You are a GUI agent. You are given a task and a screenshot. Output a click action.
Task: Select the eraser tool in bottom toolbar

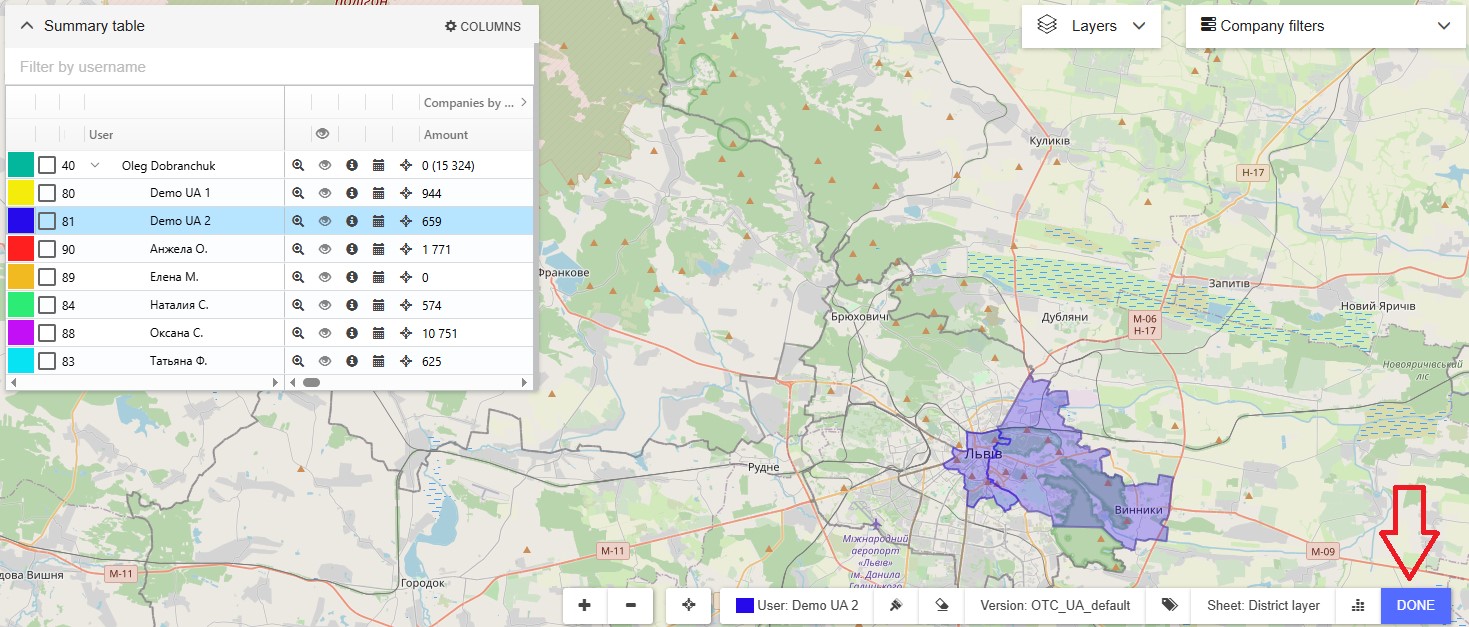[x=941, y=605]
